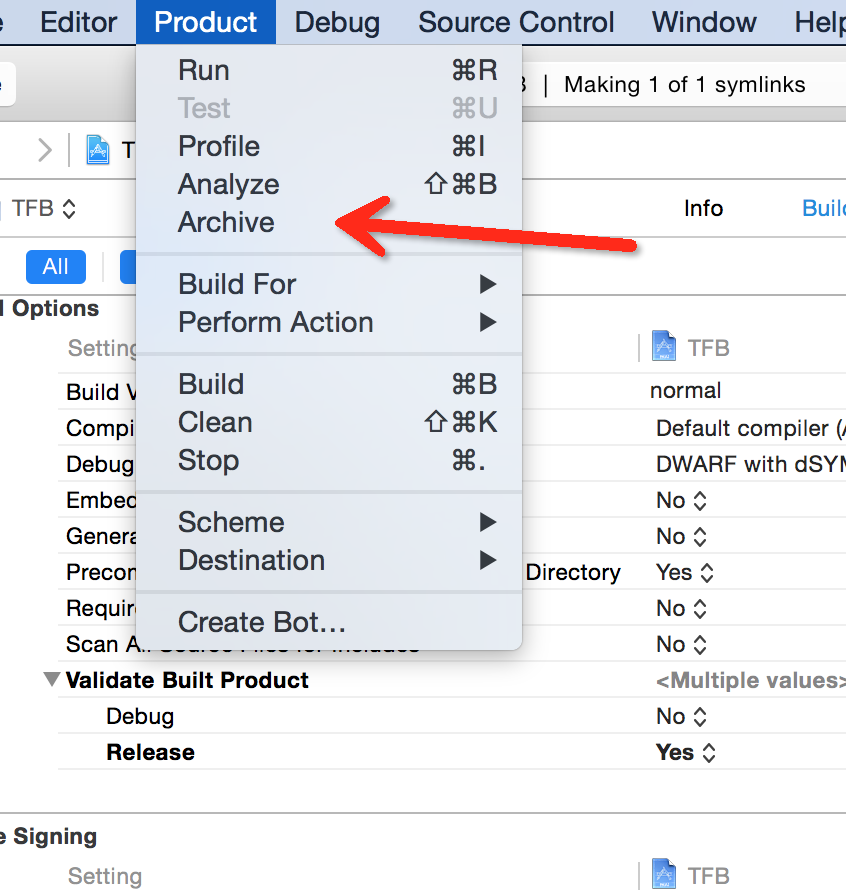The width and height of the screenshot is (846, 896).
Task: Toggle the All filter button
Action: click(56, 266)
